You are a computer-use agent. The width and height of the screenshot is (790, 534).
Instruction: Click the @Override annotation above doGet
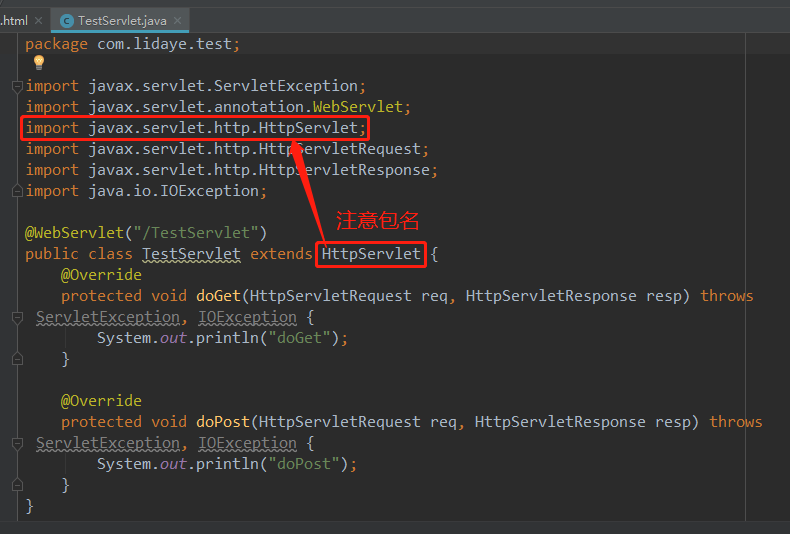101,275
